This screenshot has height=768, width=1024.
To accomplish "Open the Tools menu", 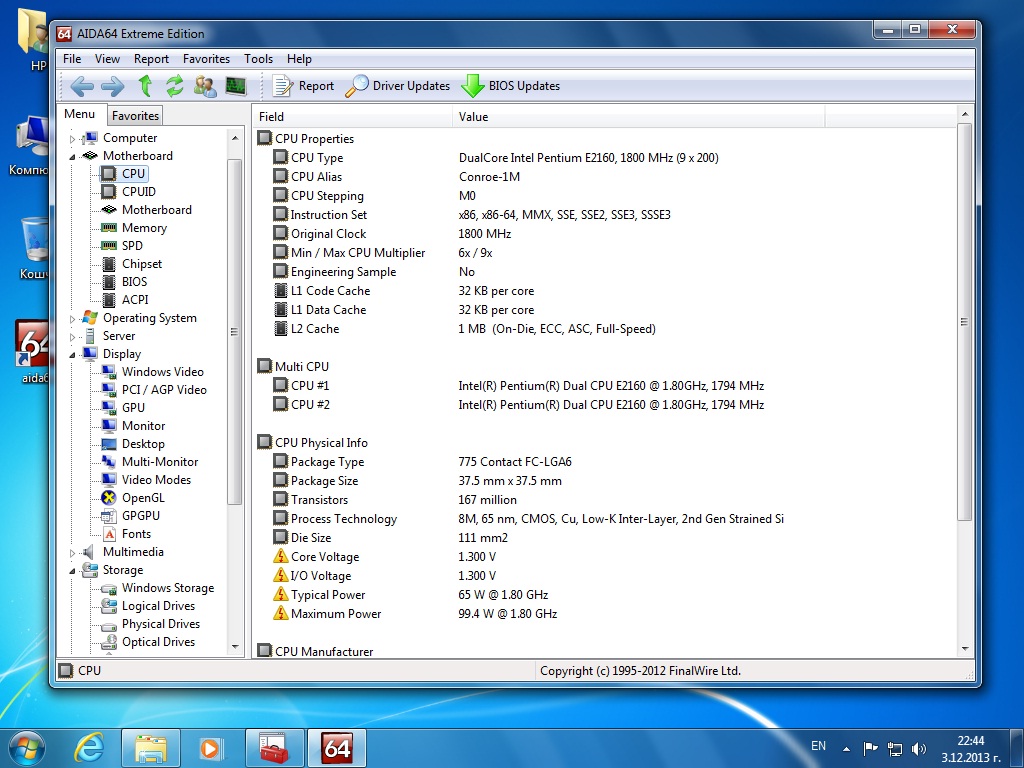I will pos(259,59).
